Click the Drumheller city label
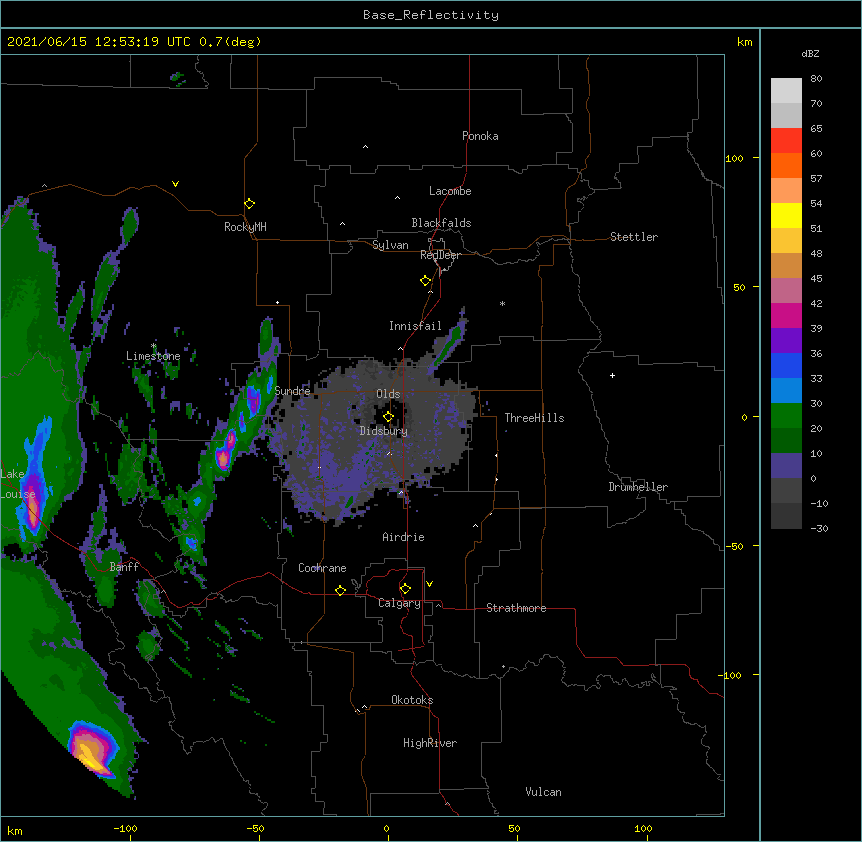862x842 pixels. point(638,487)
